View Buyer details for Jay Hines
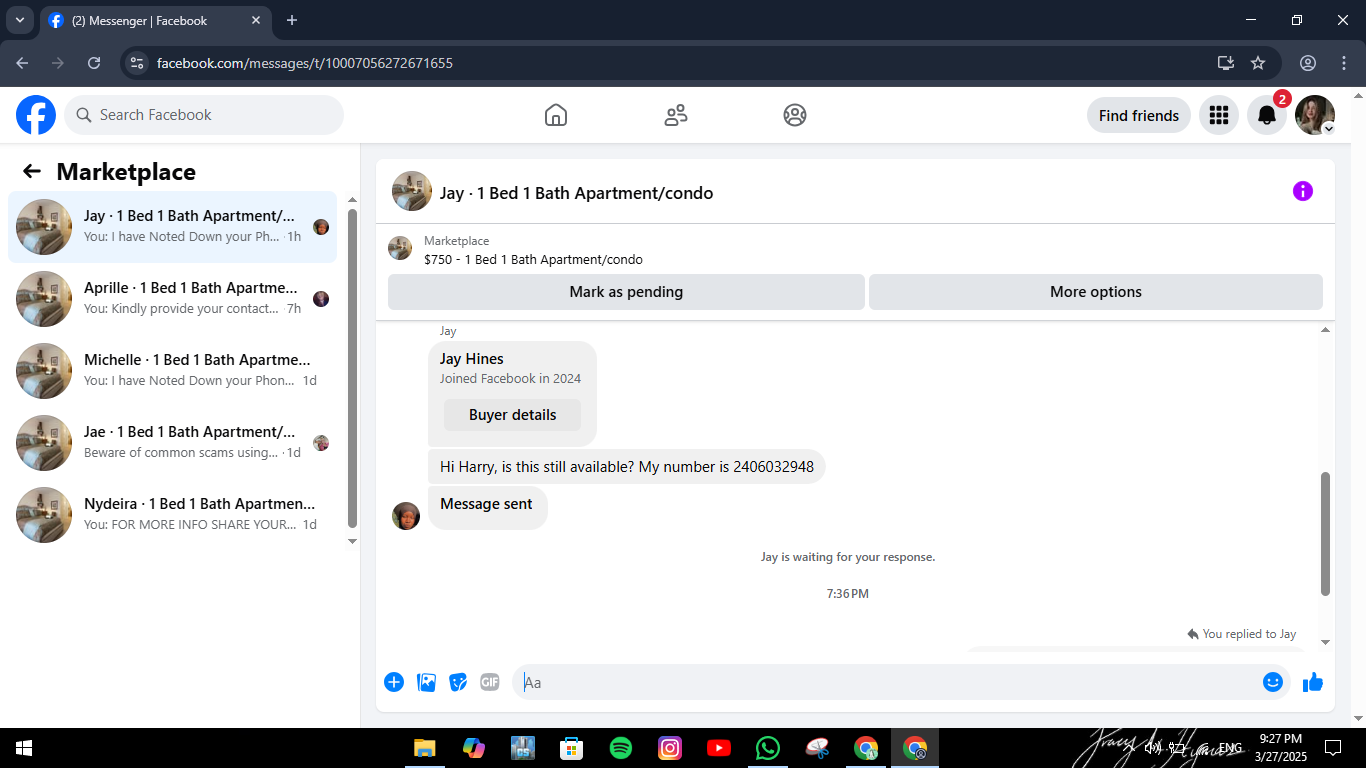Screen dimensions: 1366x768 tap(512, 415)
